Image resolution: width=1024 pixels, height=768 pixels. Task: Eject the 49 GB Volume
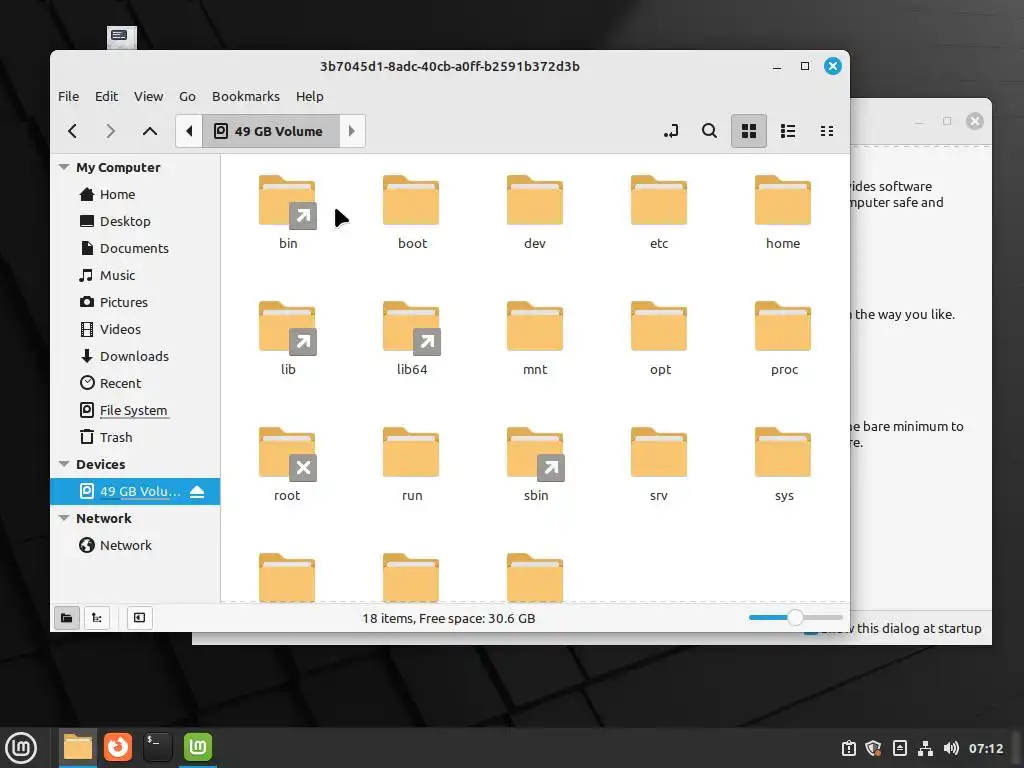197,492
